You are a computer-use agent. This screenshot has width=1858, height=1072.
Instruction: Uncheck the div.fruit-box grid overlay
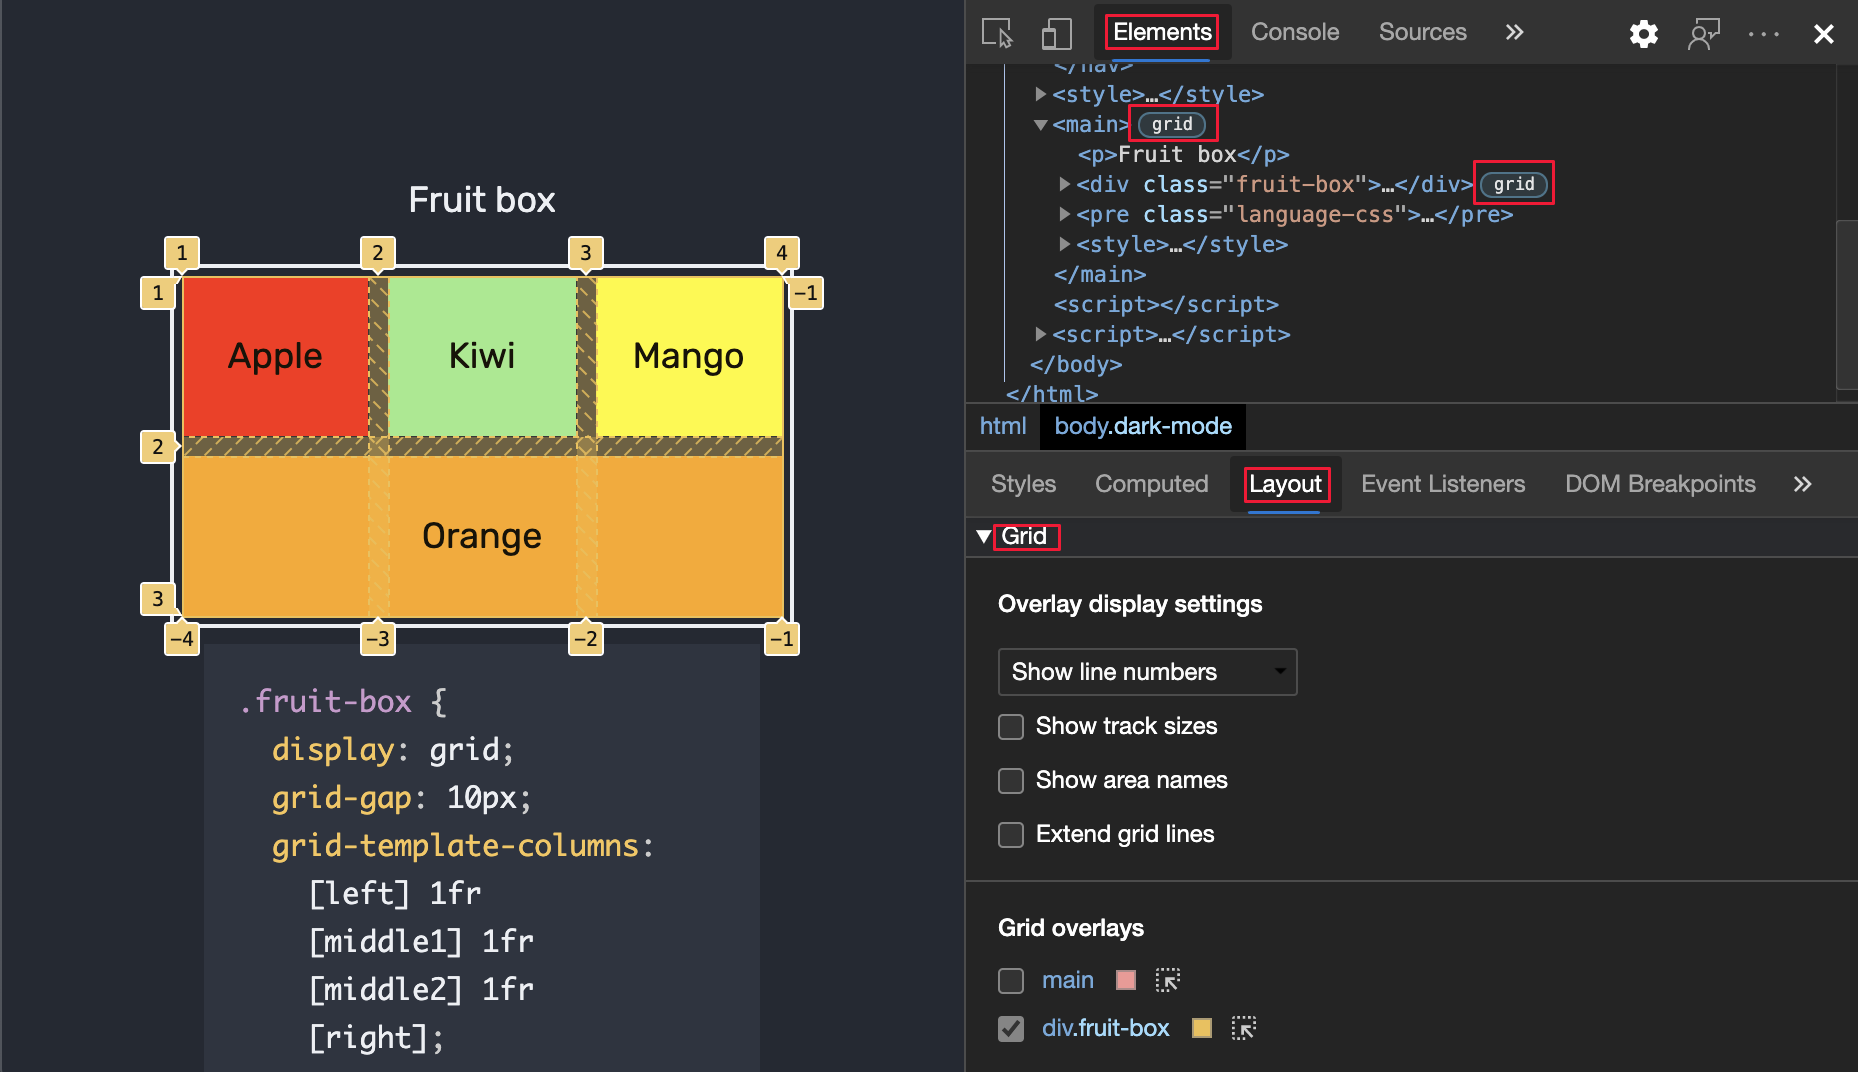[1010, 1028]
